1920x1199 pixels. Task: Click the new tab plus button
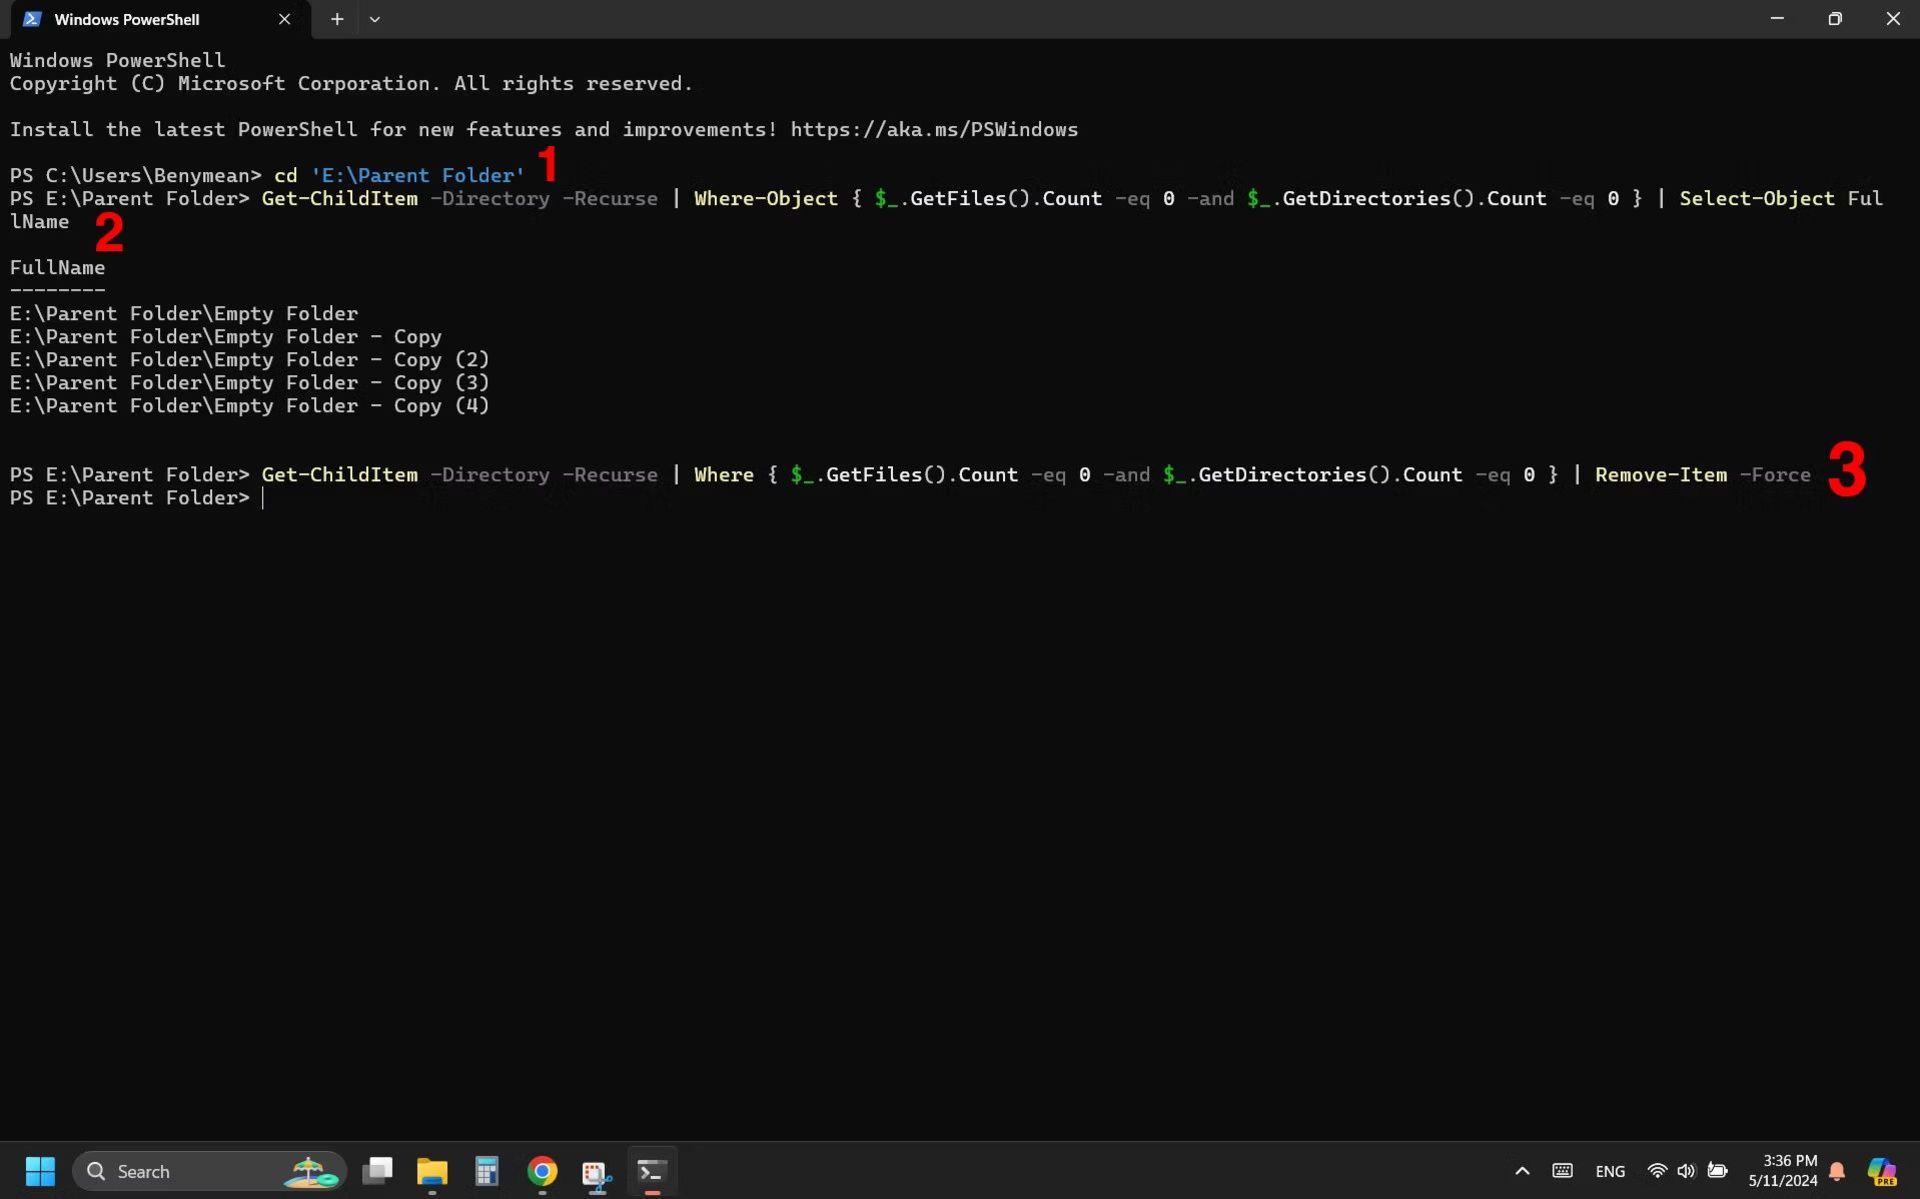(337, 18)
